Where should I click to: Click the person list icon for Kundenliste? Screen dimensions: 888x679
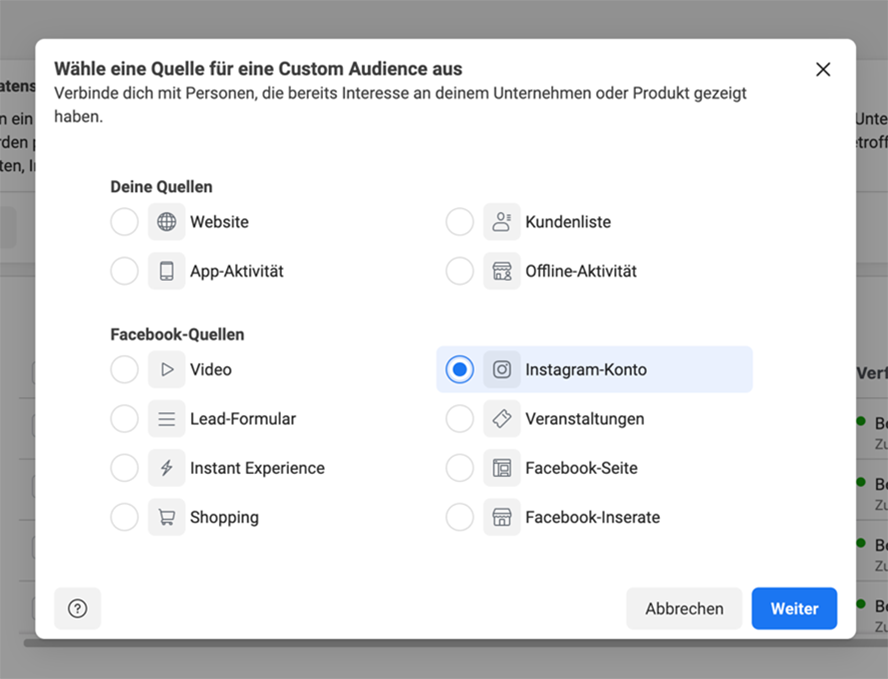pyautogui.click(x=502, y=222)
